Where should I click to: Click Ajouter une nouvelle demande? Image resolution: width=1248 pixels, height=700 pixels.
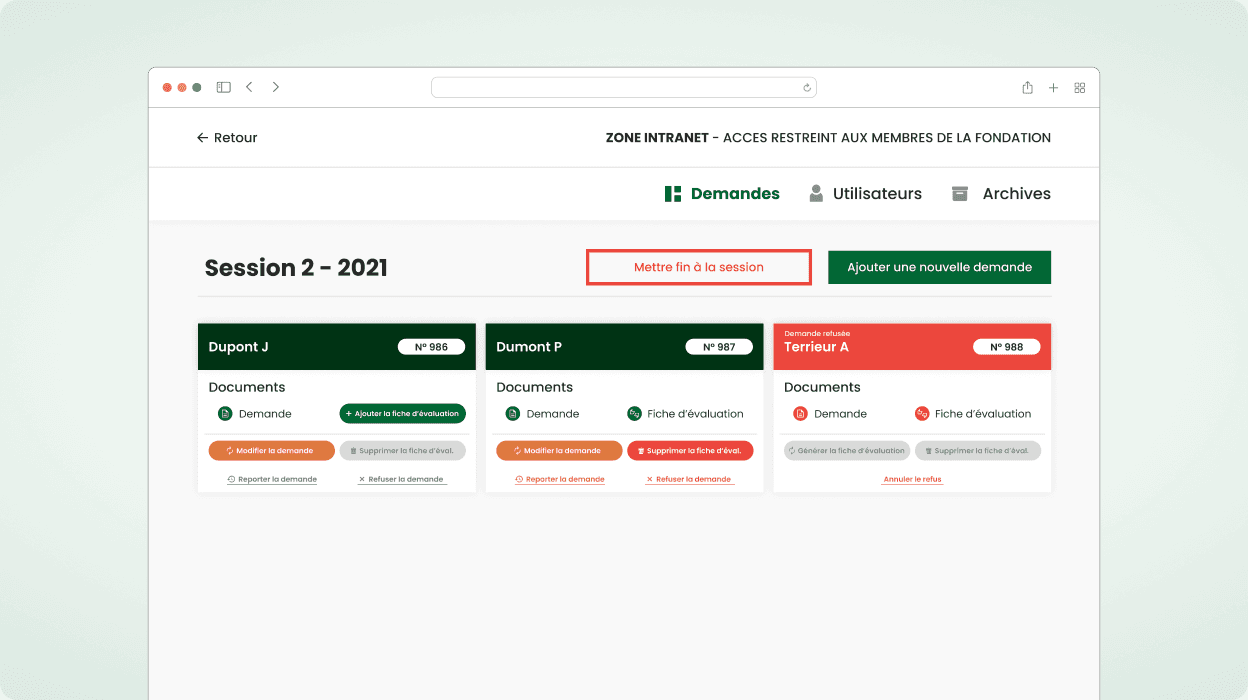coord(939,267)
